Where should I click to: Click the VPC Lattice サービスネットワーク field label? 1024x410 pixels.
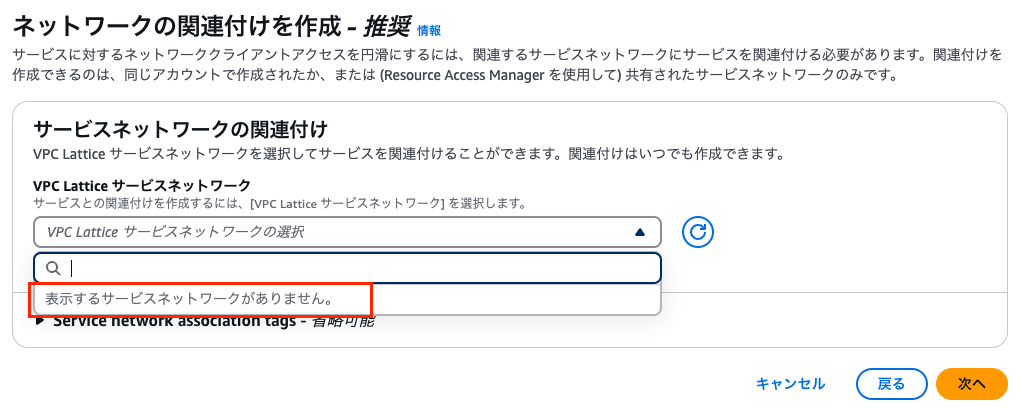tap(142, 186)
